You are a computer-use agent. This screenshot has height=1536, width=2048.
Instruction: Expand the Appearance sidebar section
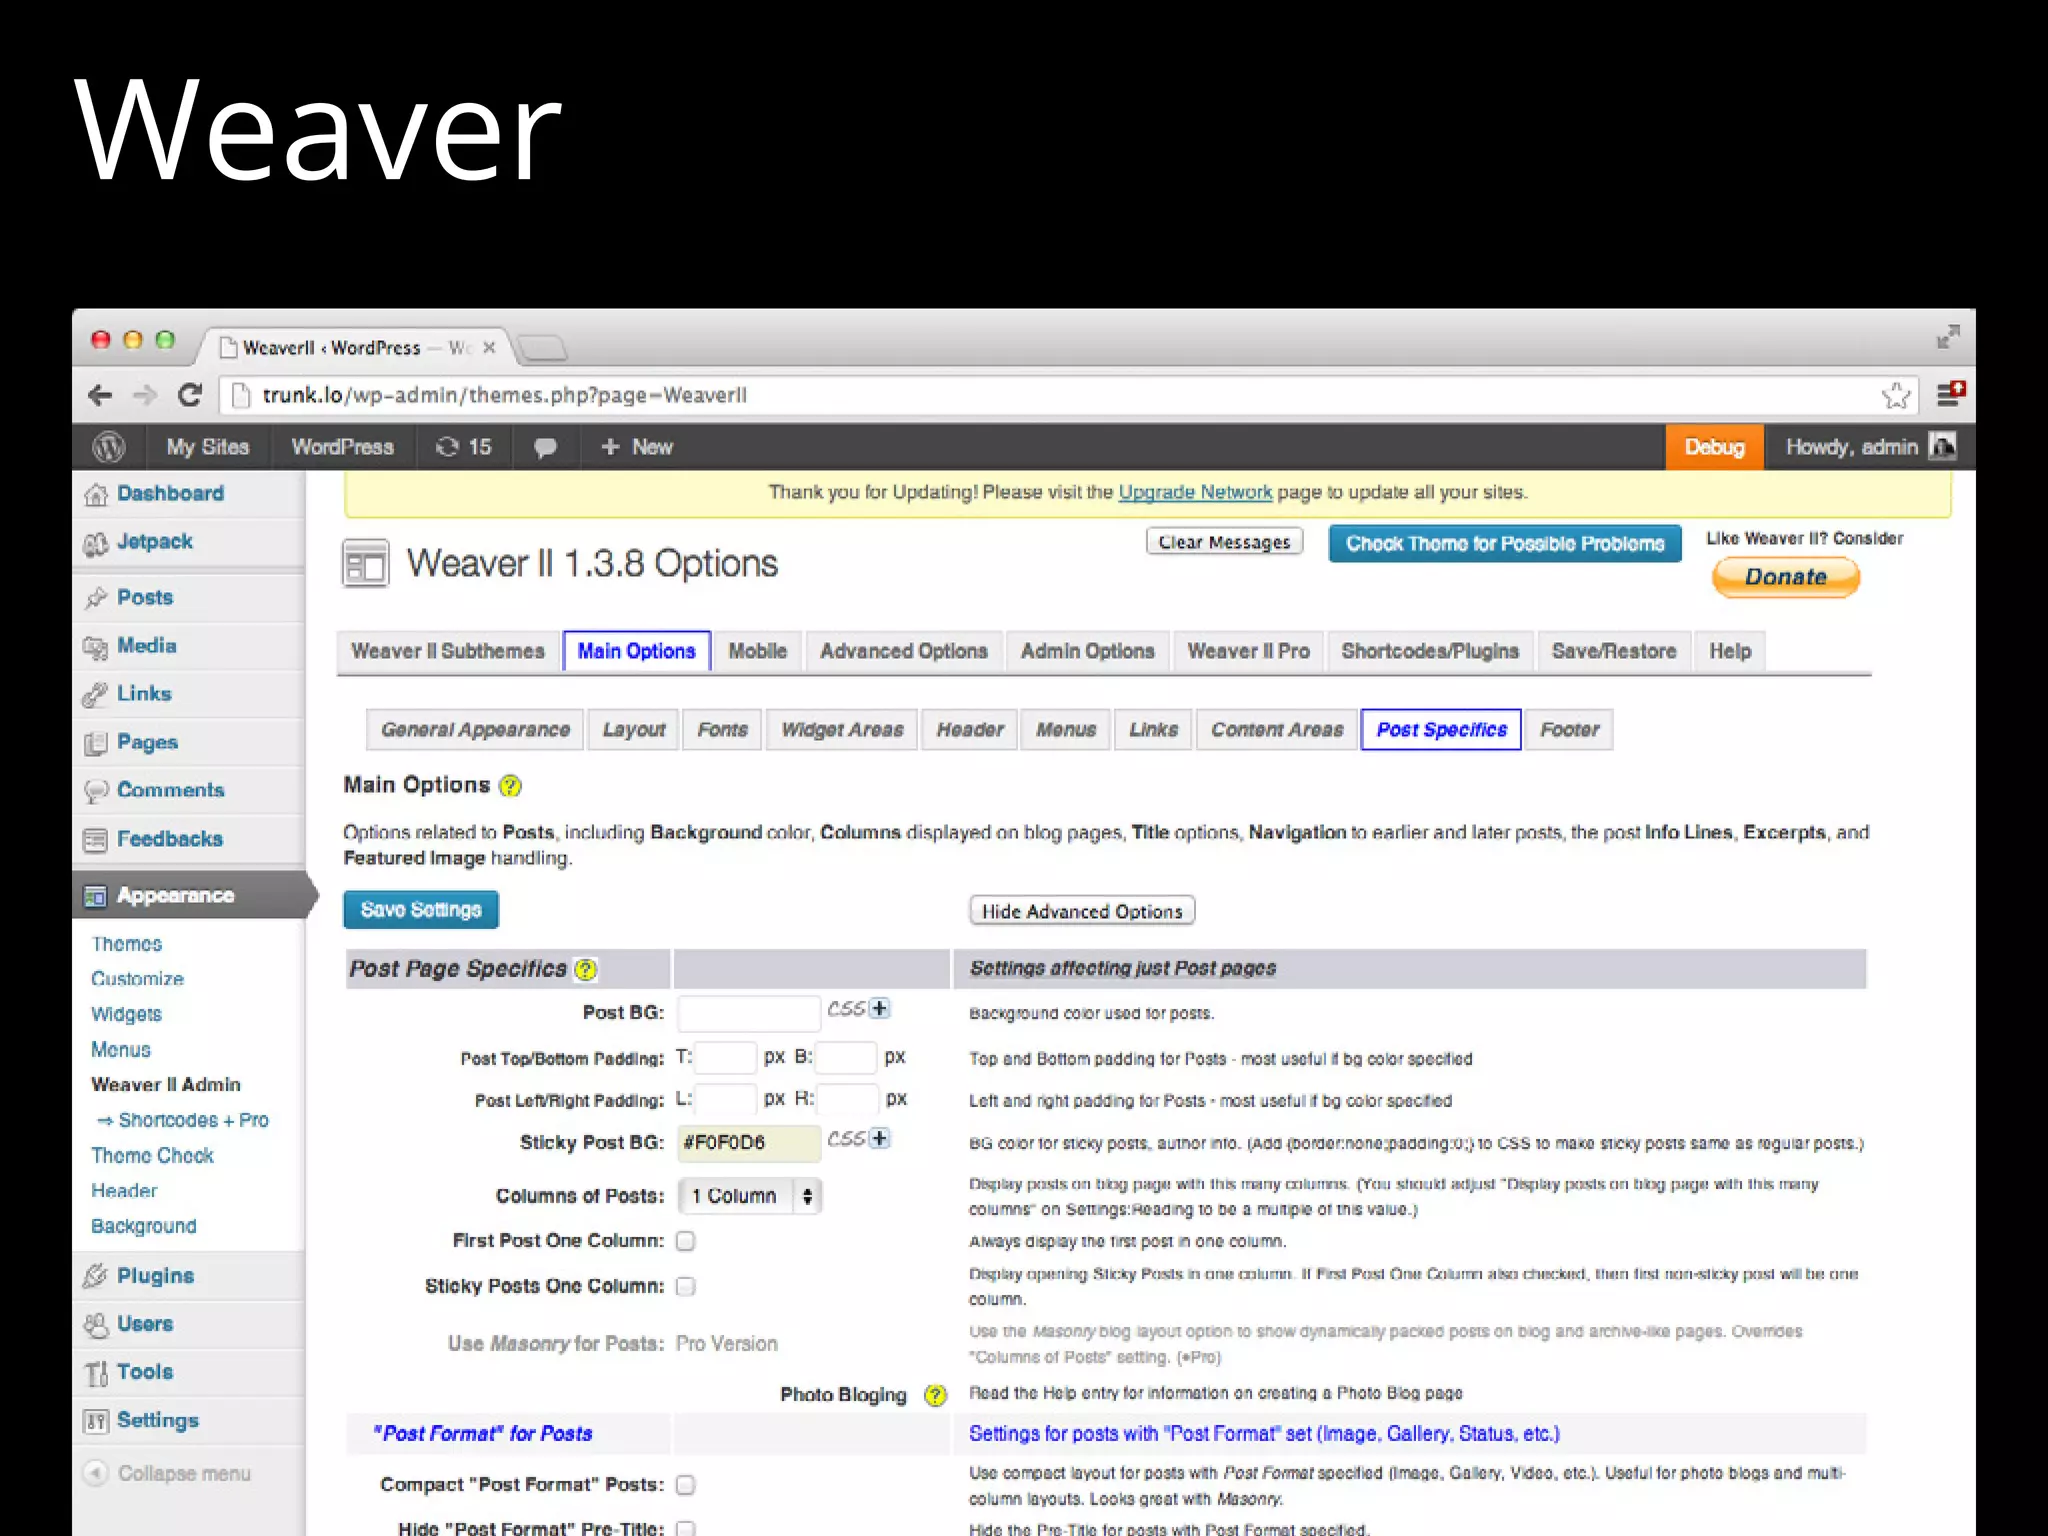(190, 895)
